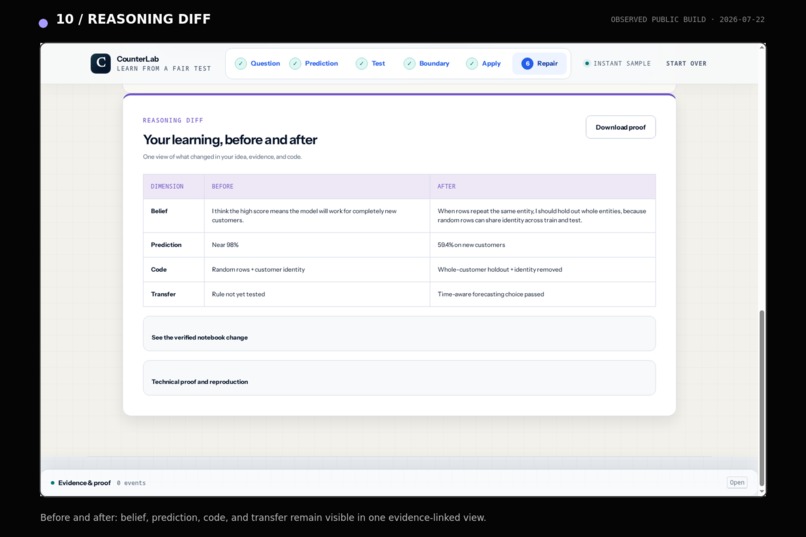Click the CounterLab logo icon

tap(101, 63)
